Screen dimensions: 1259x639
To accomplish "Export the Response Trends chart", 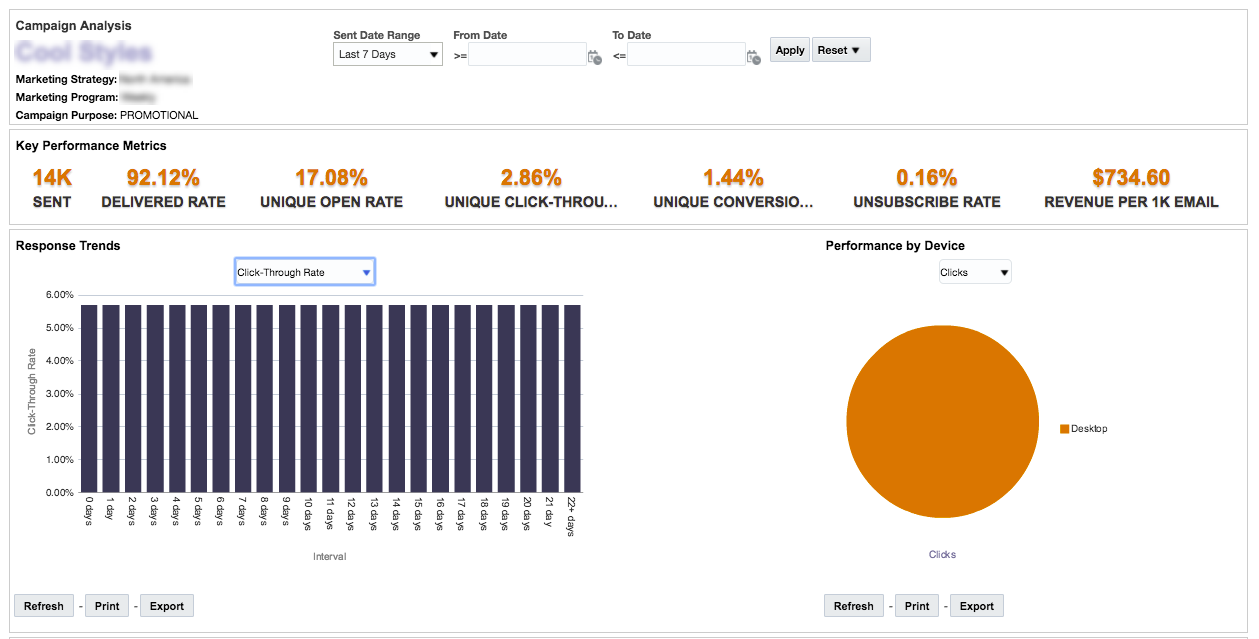I will point(167,606).
